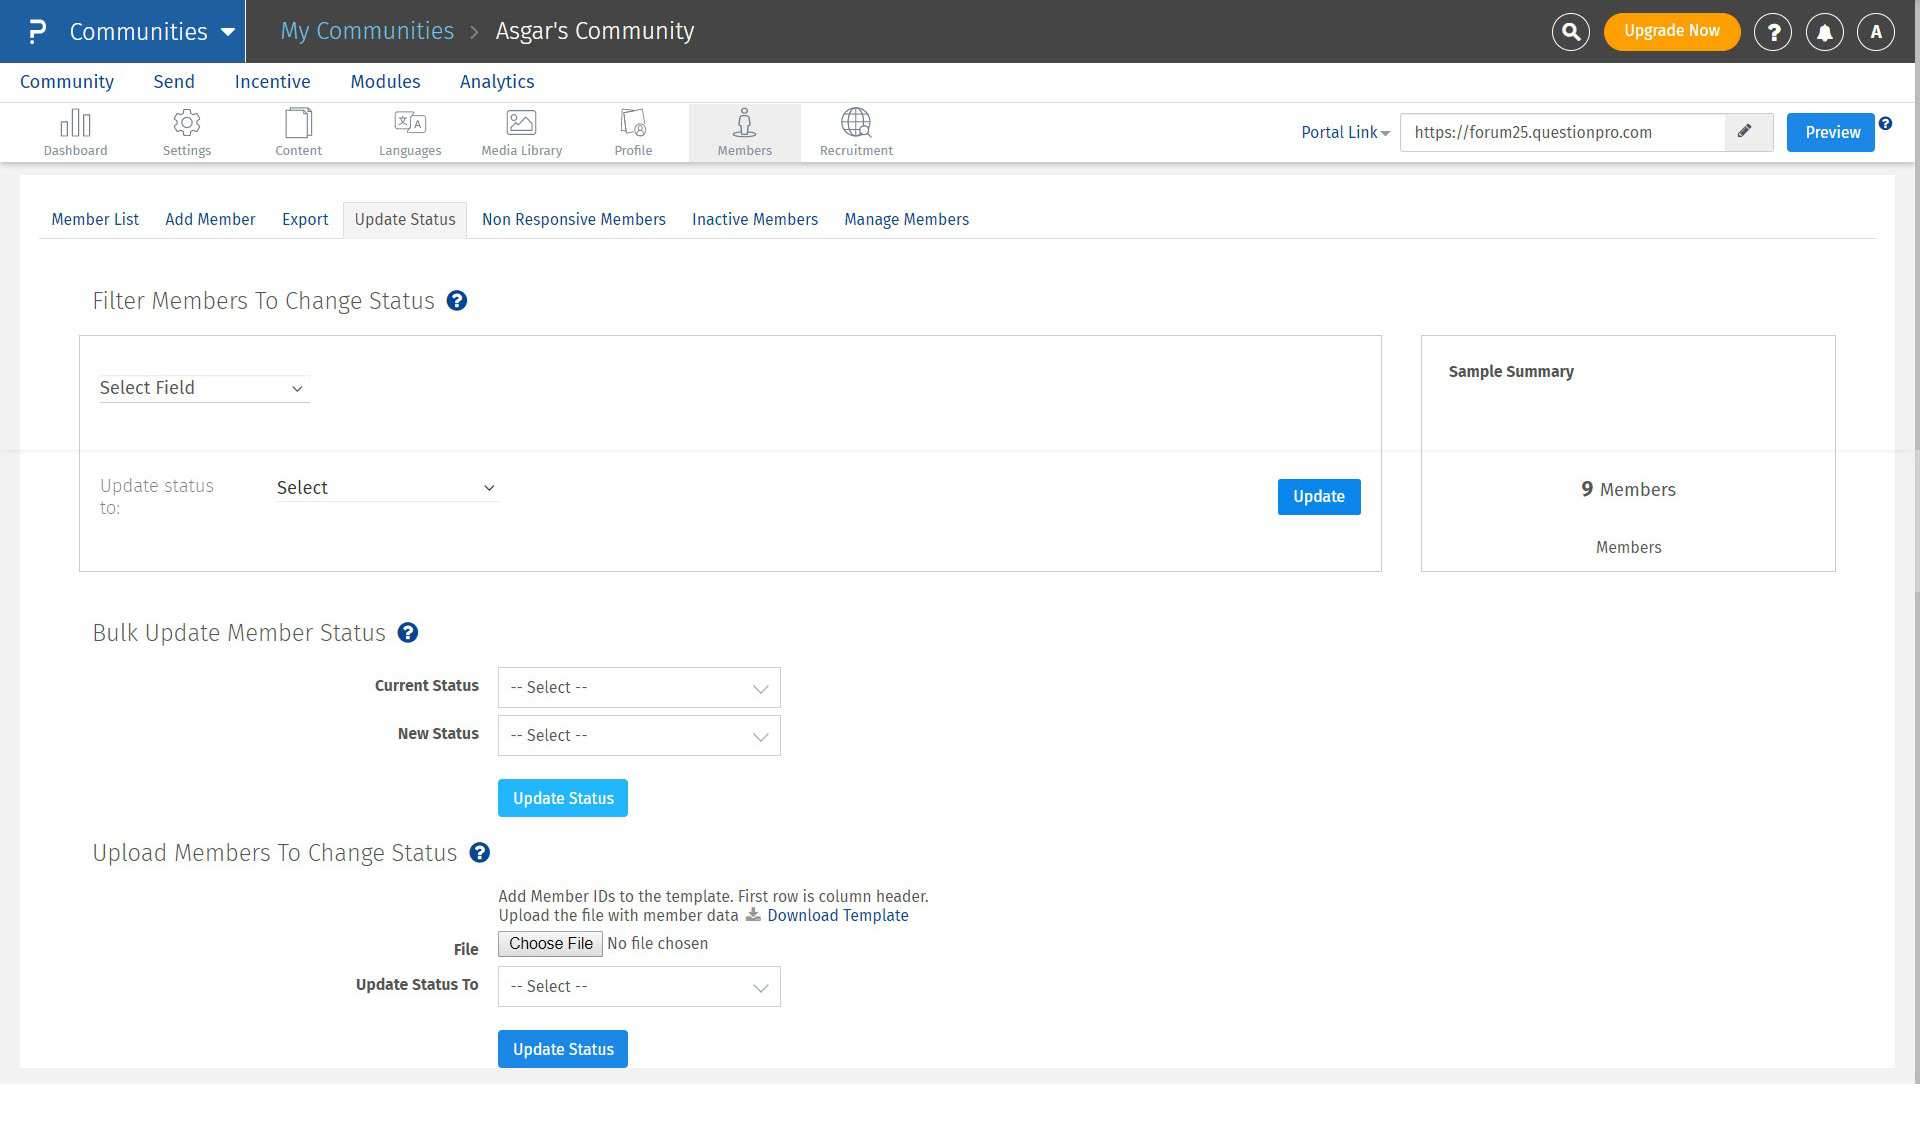Open the New Status dropdown
The height and width of the screenshot is (1142, 1920).
(x=639, y=736)
